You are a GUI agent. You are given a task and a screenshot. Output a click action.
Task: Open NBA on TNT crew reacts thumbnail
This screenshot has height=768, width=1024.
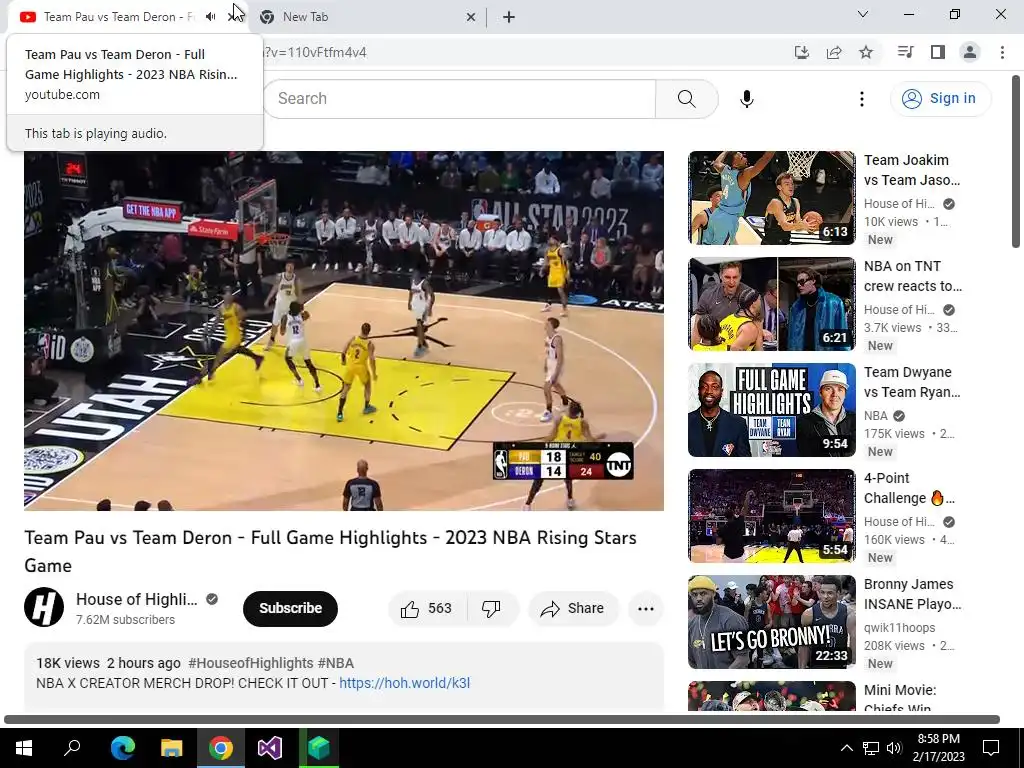pos(771,304)
